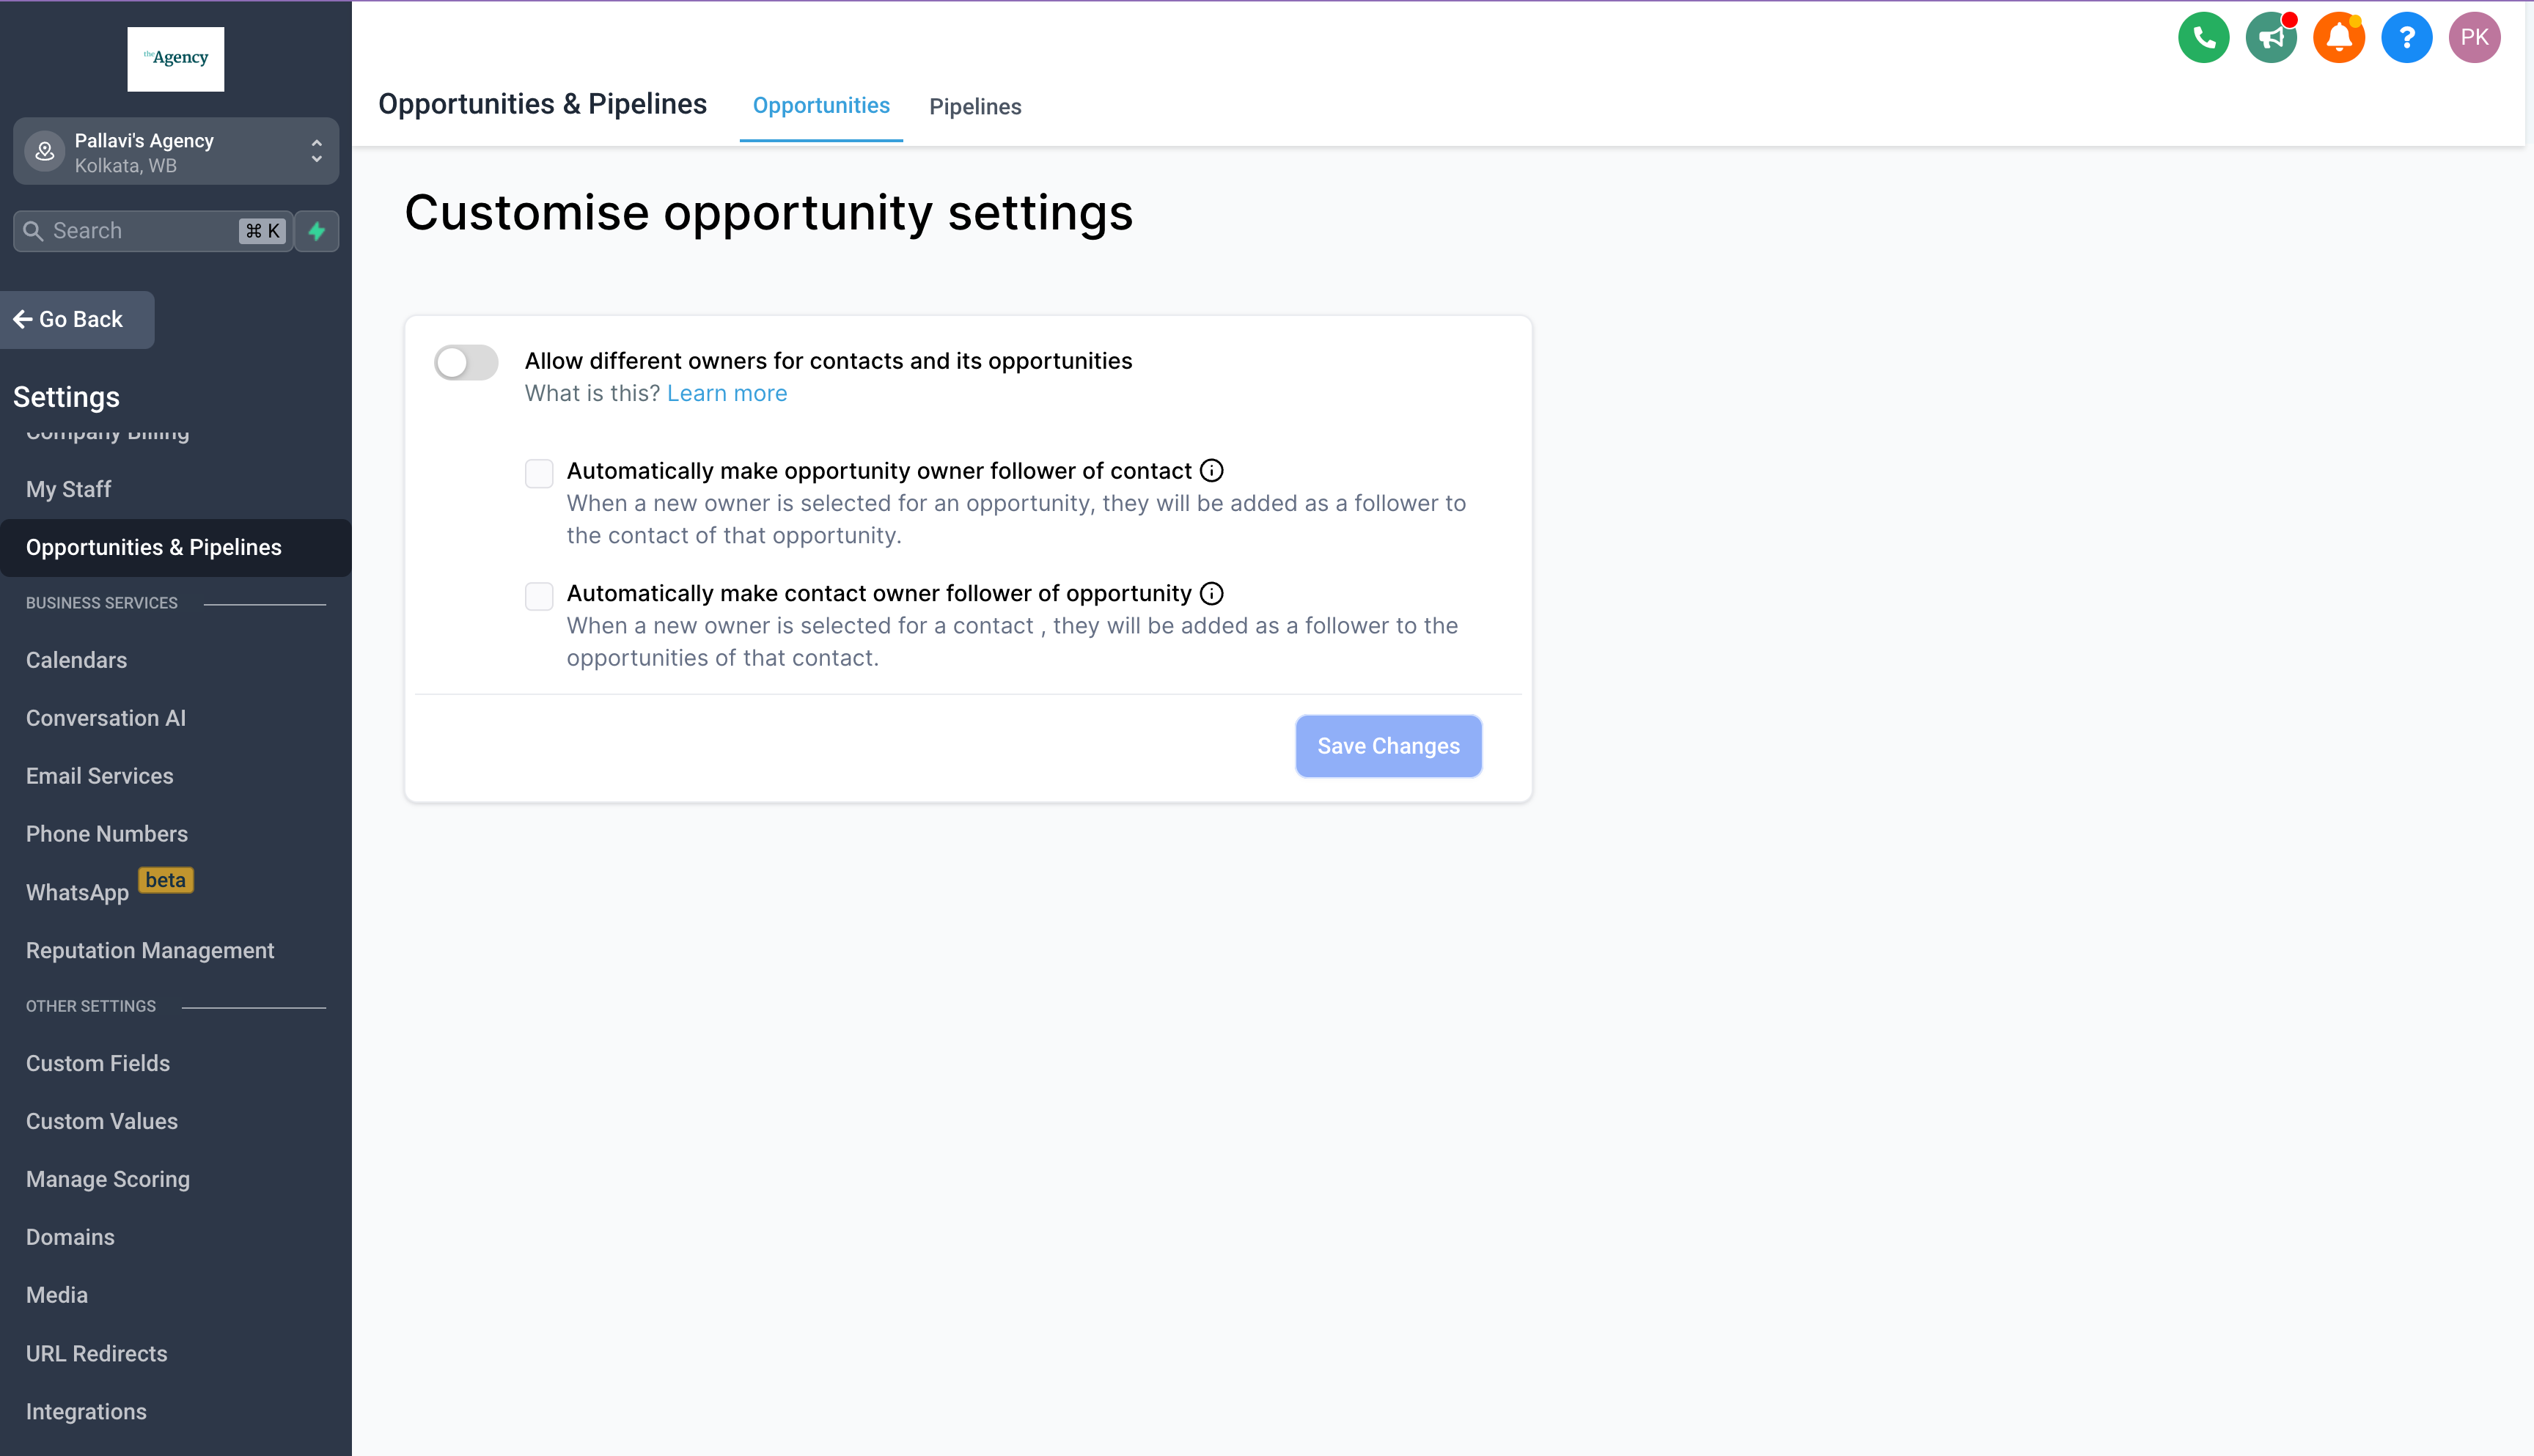
Task: Click the Save Changes button
Action: [x=1387, y=746]
